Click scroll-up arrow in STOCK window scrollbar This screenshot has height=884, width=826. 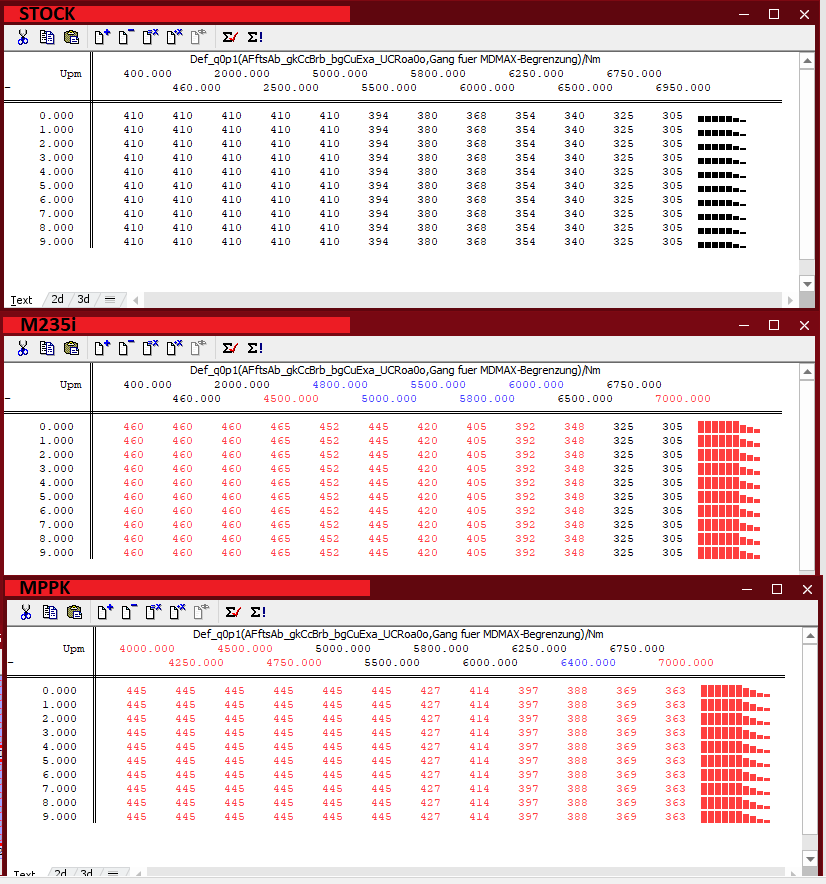click(x=807, y=61)
